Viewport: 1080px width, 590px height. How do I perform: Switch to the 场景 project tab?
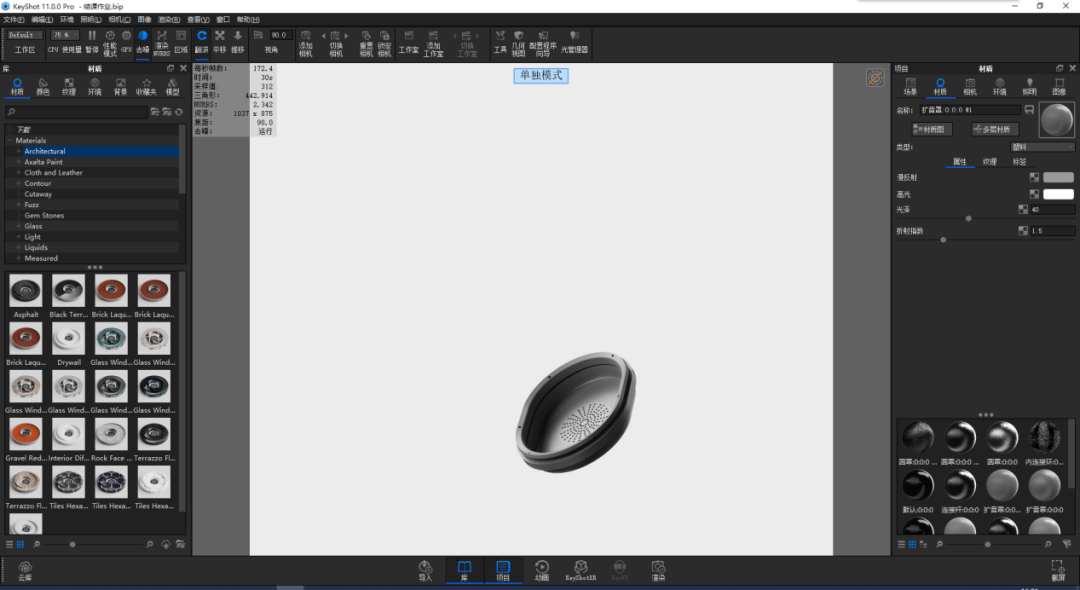point(911,87)
